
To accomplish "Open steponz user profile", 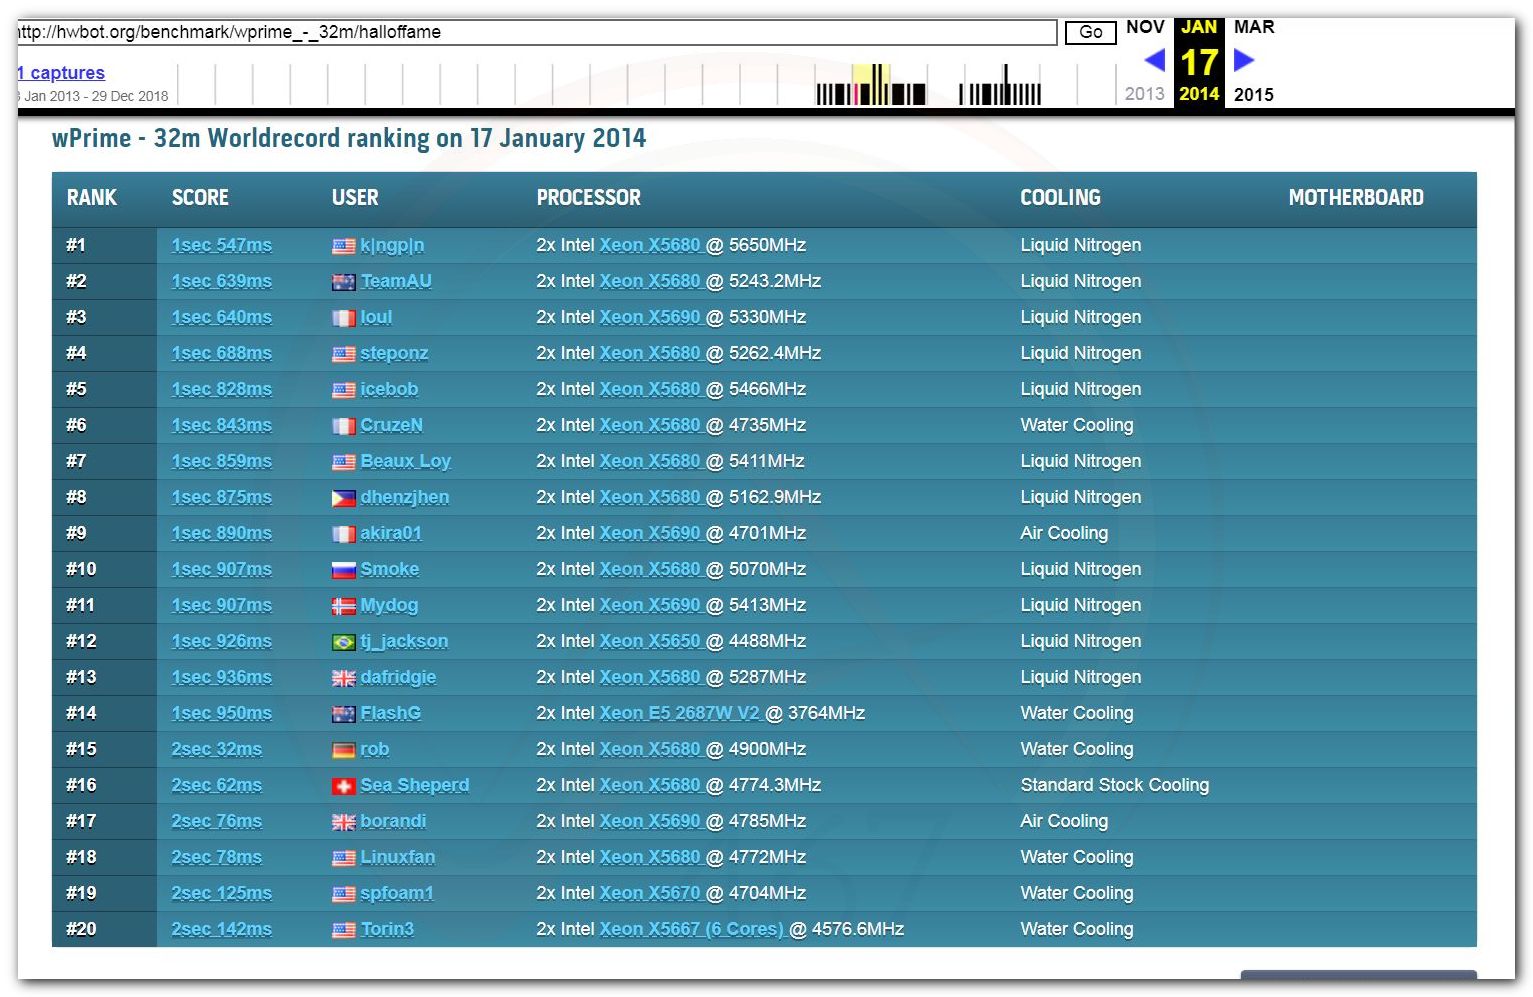I will coord(394,353).
